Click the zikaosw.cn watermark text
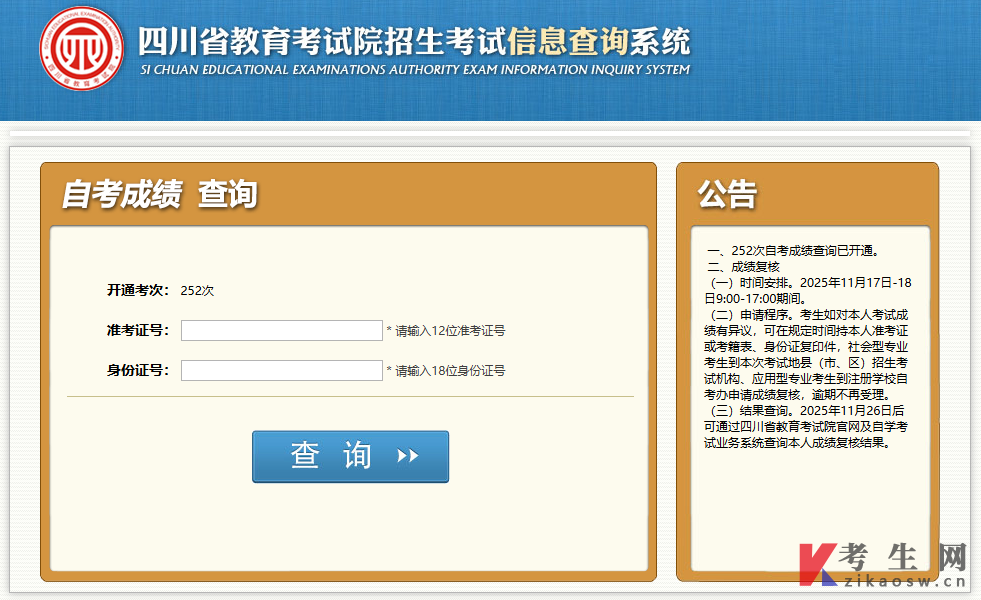 pyautogui.click(x=905, y=581)
